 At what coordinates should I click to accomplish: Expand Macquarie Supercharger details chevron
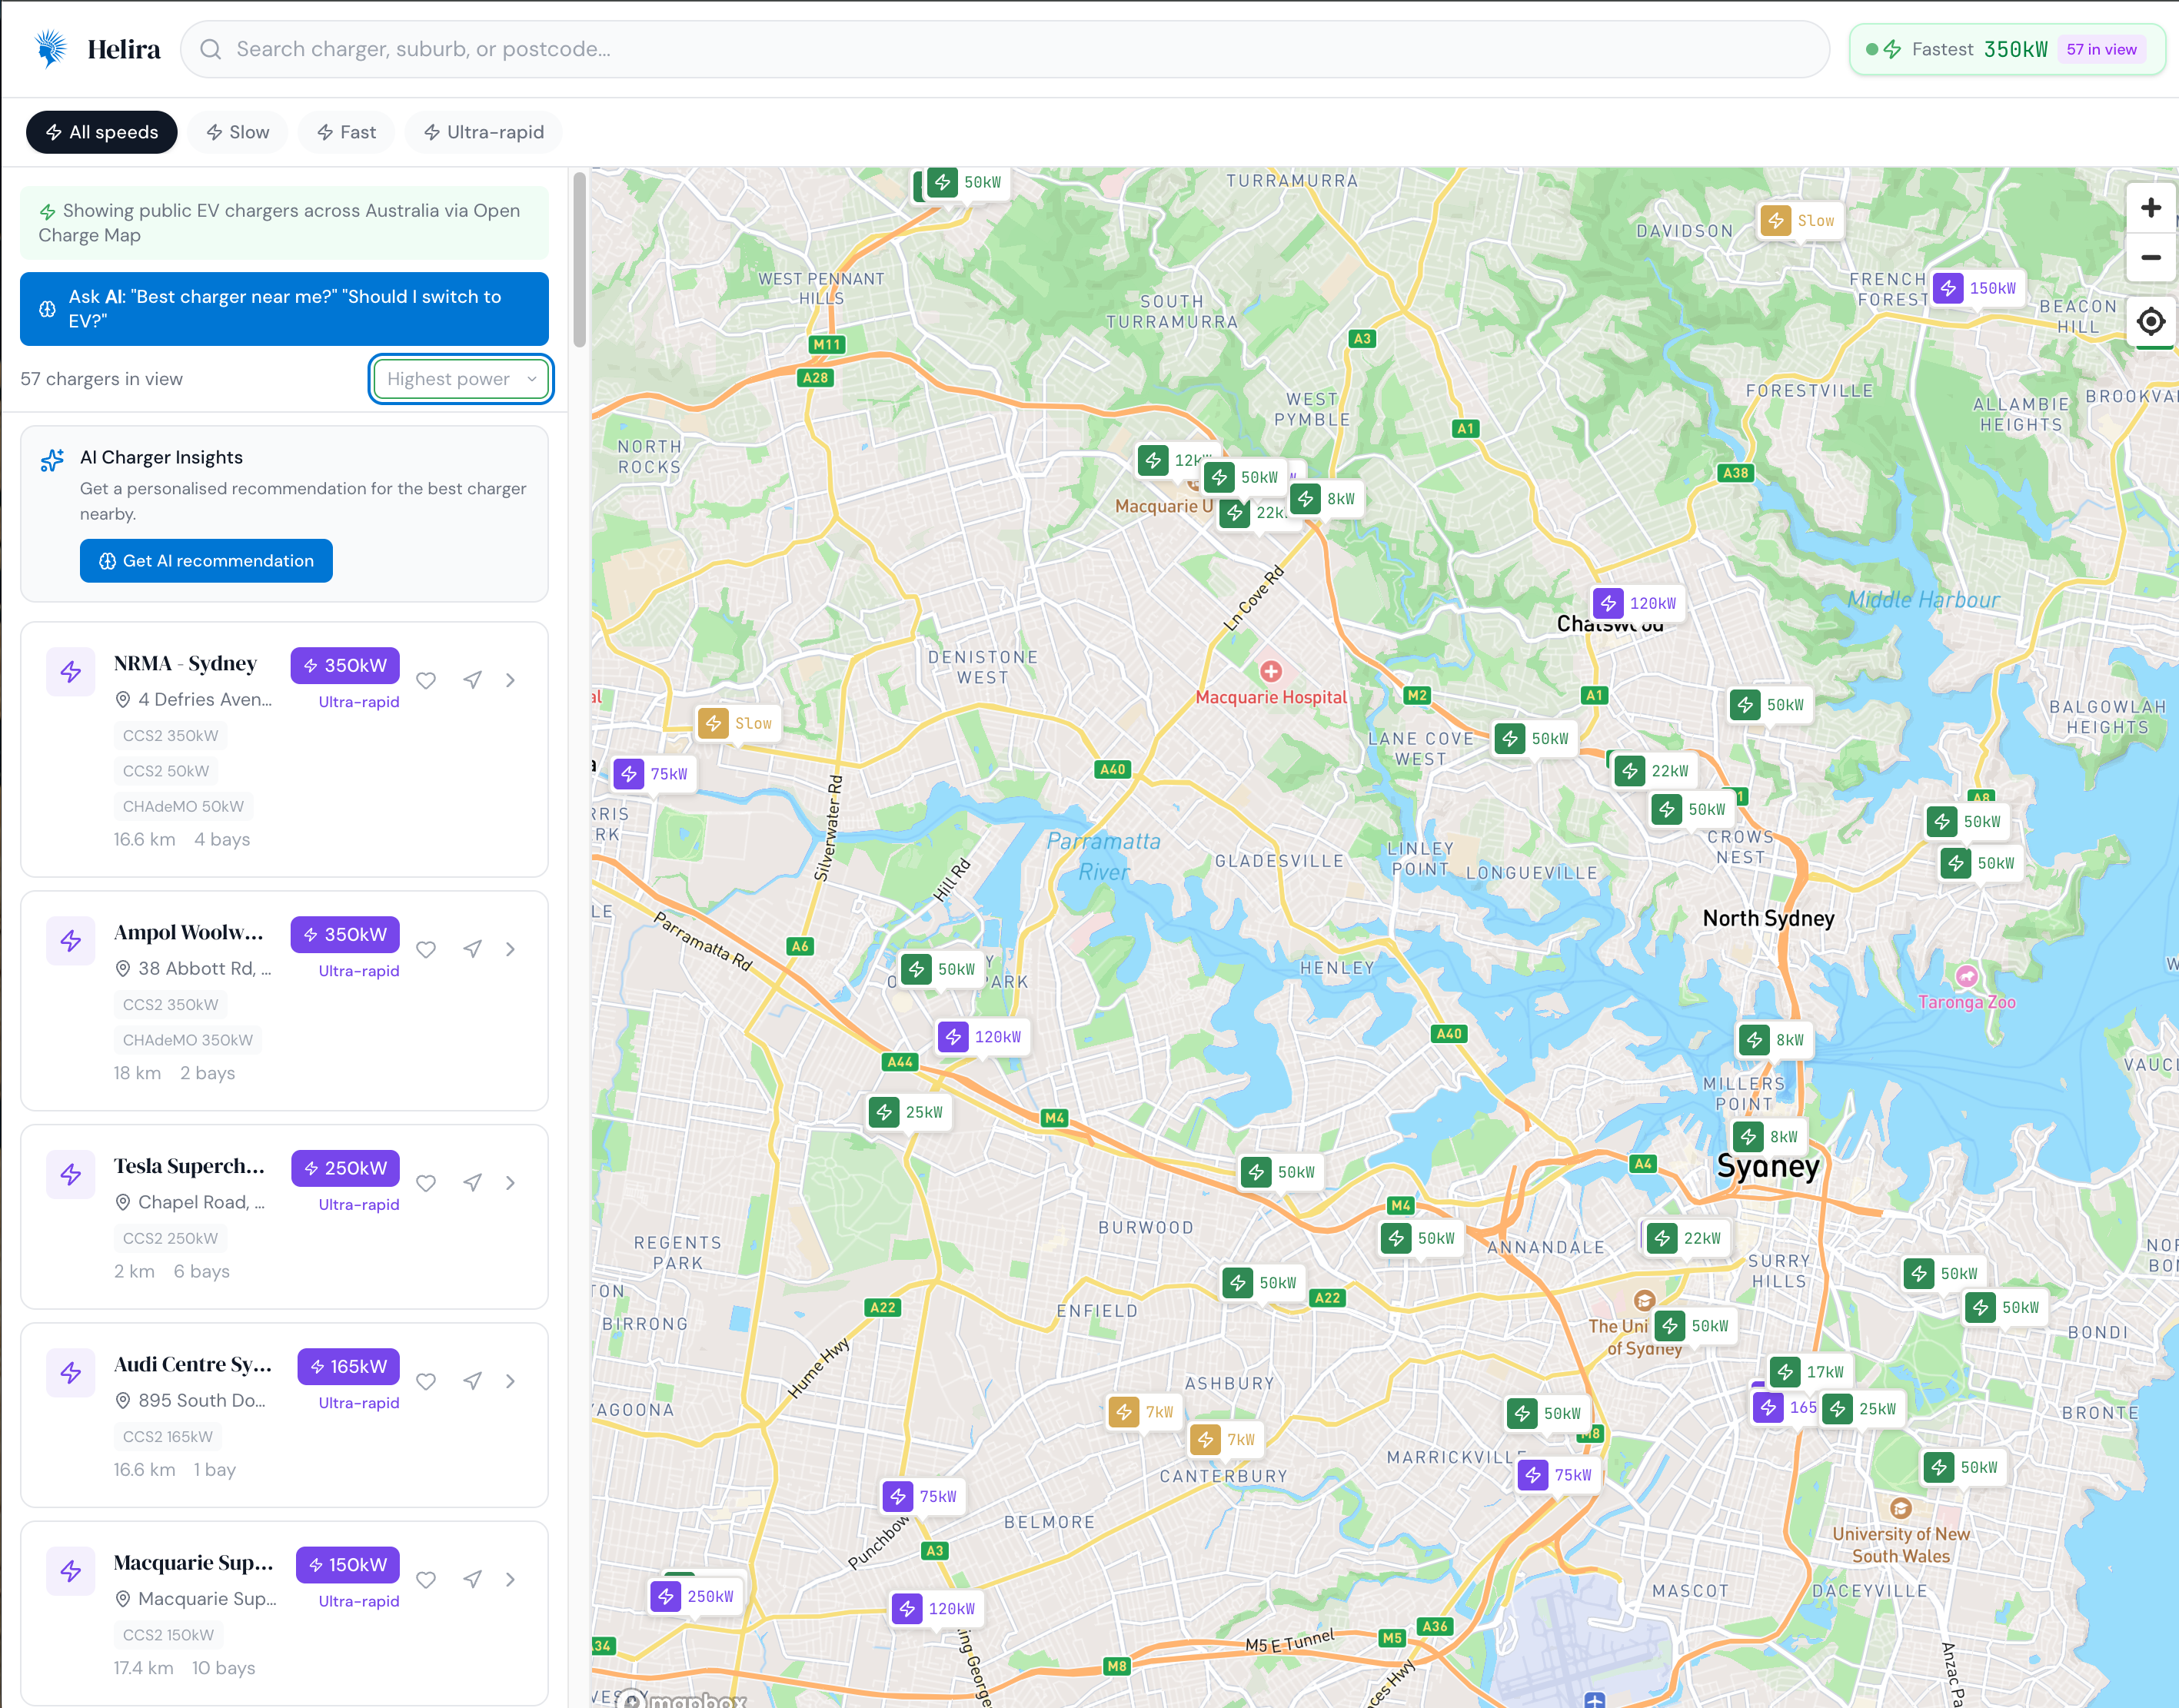click(510, 1579)
